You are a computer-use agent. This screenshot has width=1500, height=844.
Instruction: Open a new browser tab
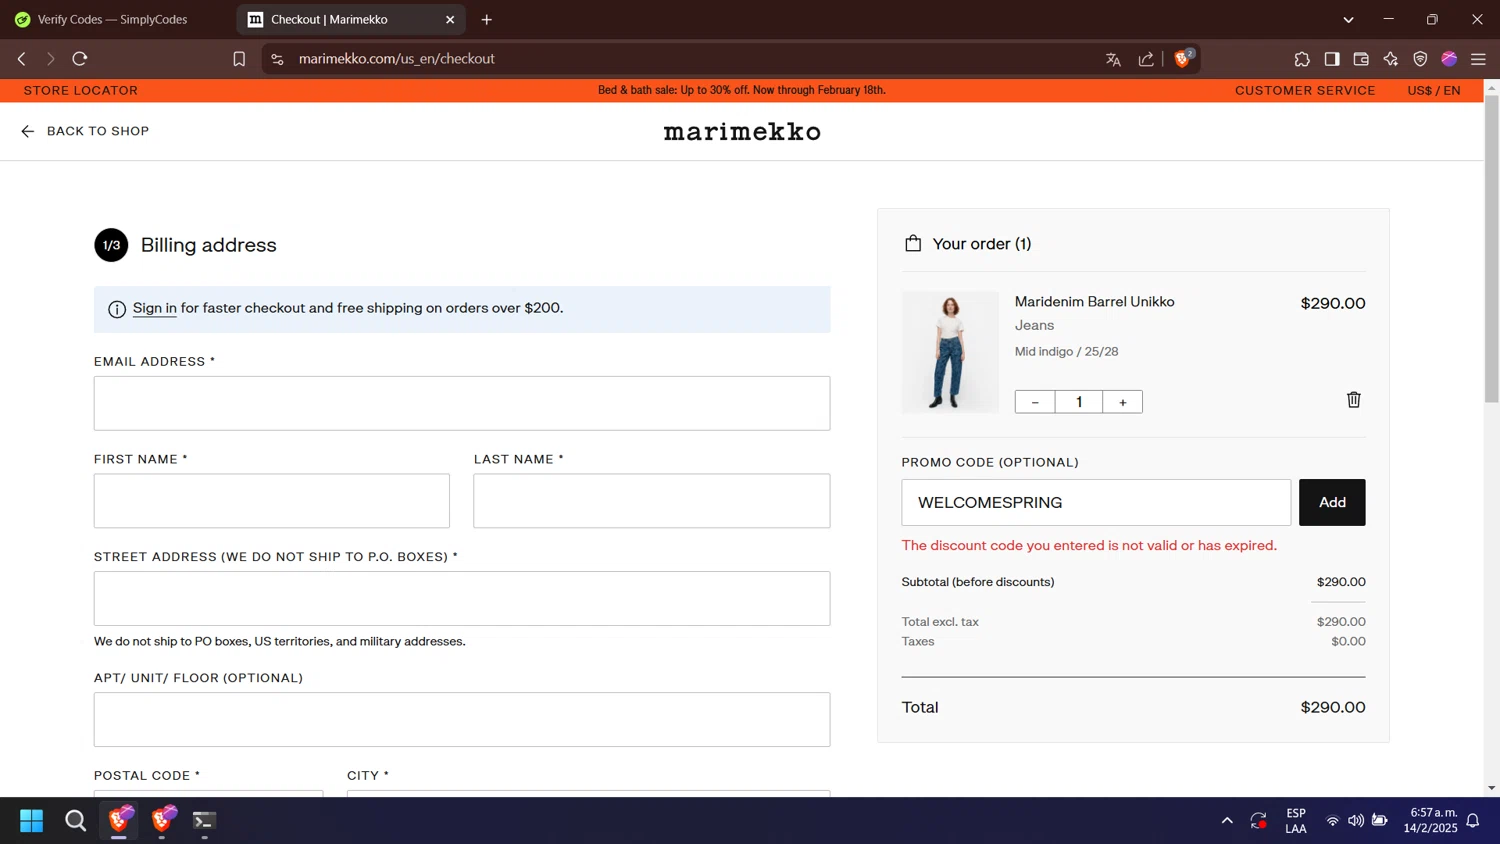487,19
